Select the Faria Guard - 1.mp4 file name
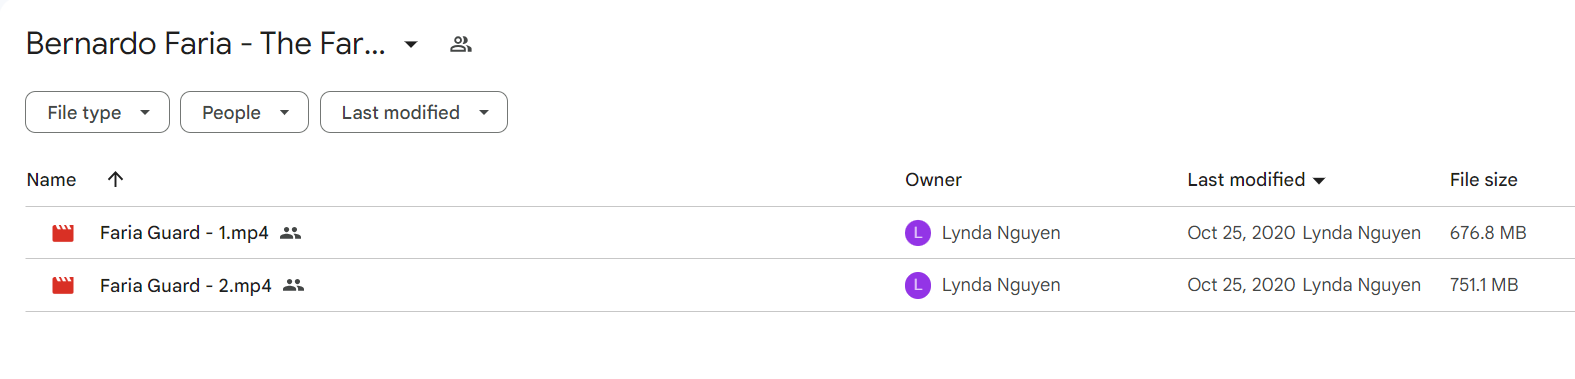The image size is (1575, 379). (x=184, y=233)
